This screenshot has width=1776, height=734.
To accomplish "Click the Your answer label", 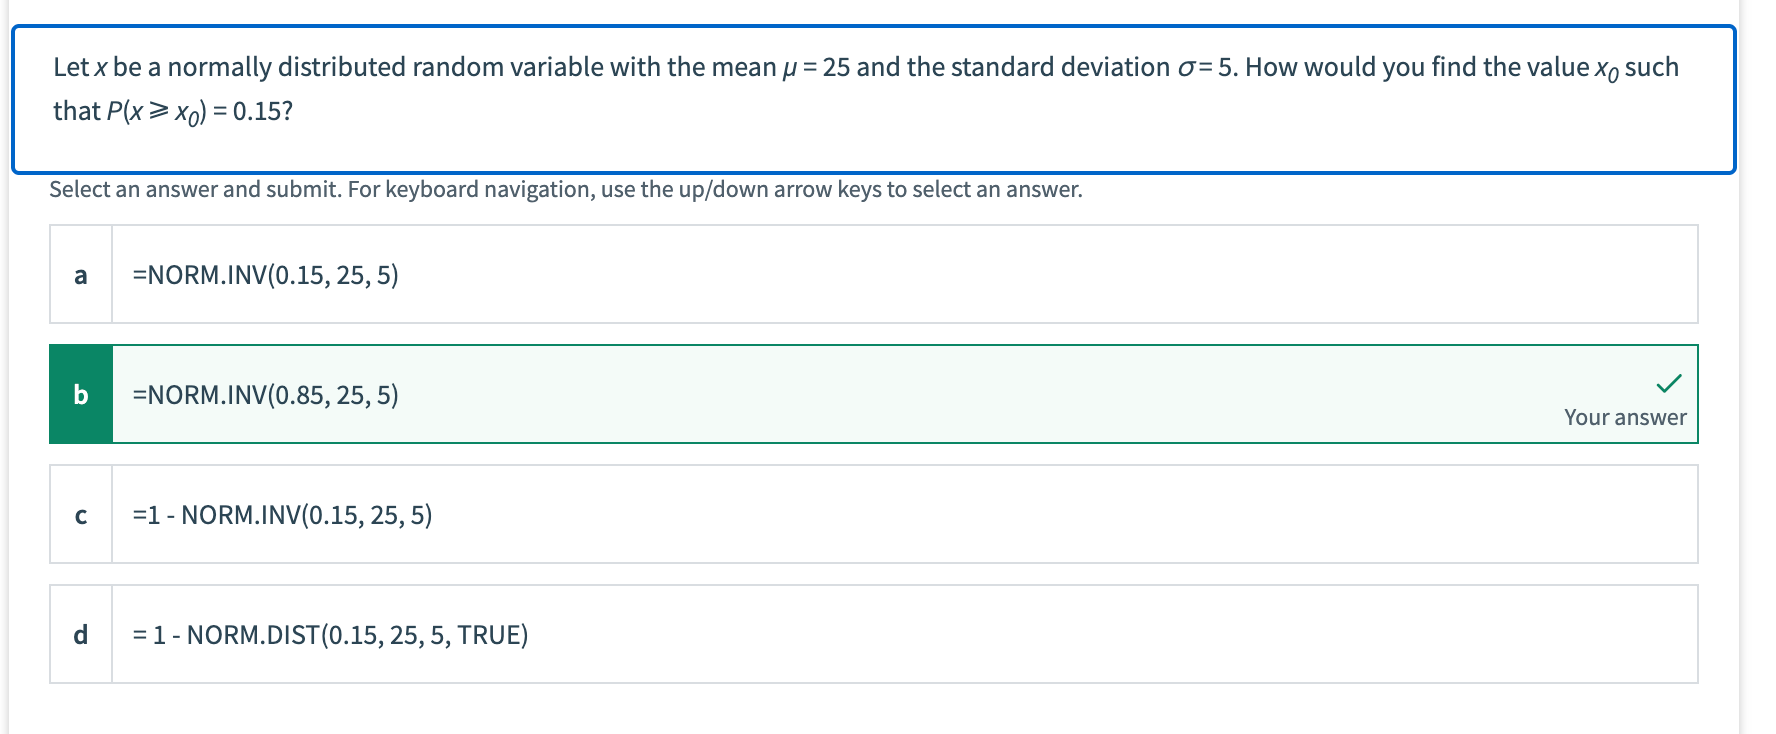I will [1625, 417].
